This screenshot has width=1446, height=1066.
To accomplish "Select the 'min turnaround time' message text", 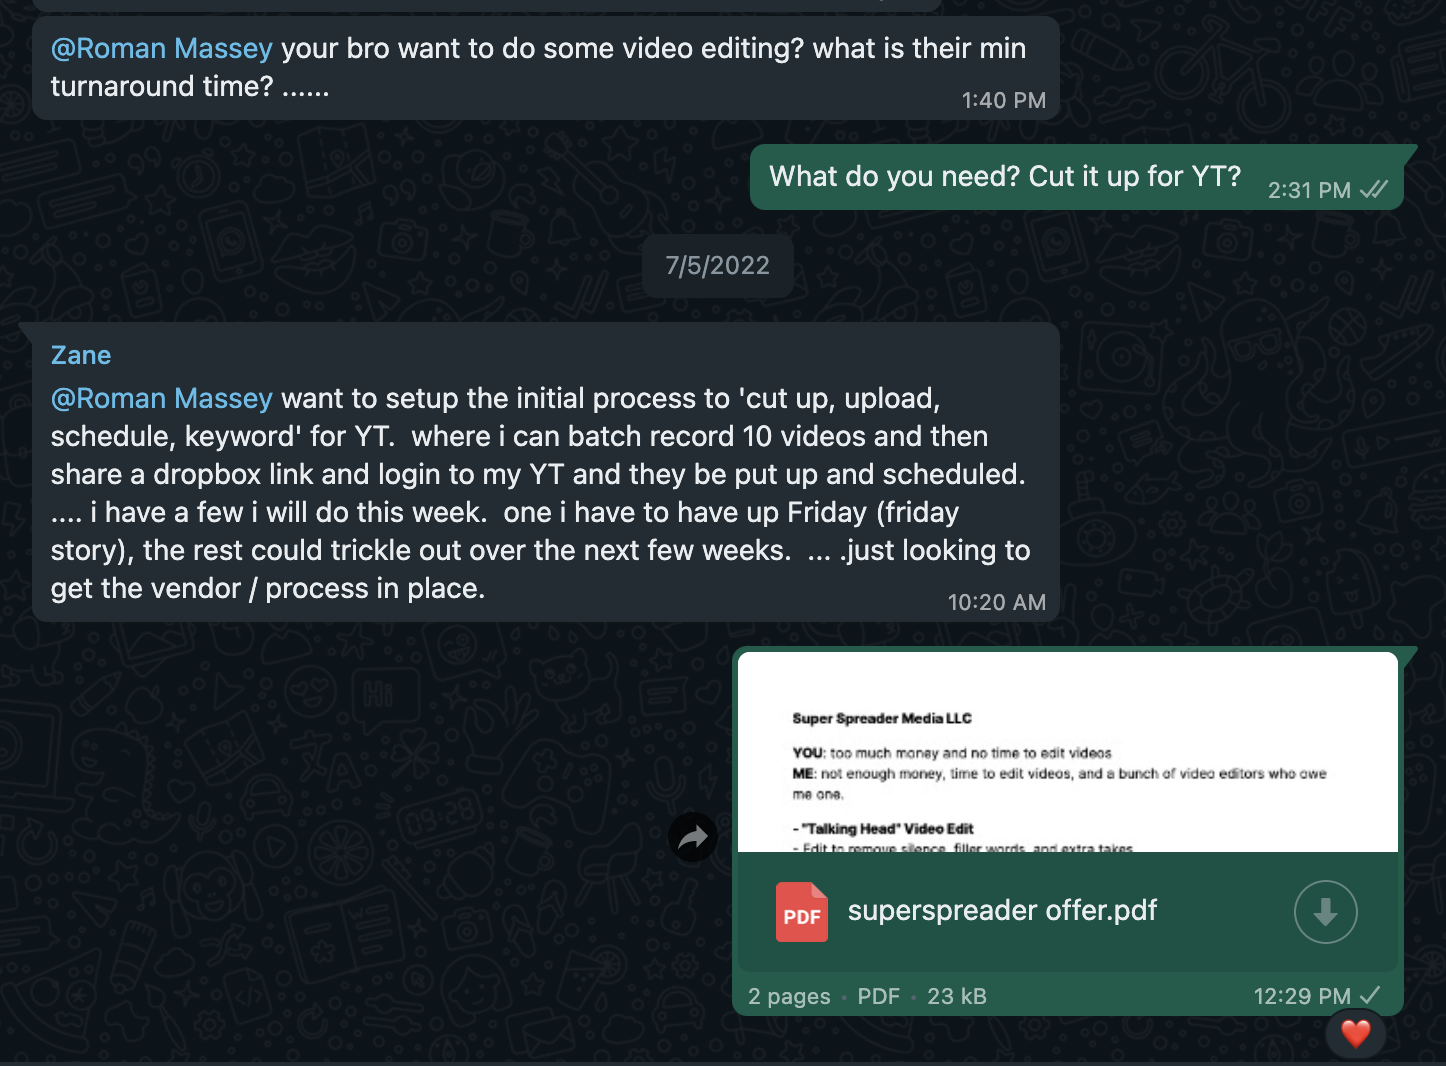I will [538, 67].
